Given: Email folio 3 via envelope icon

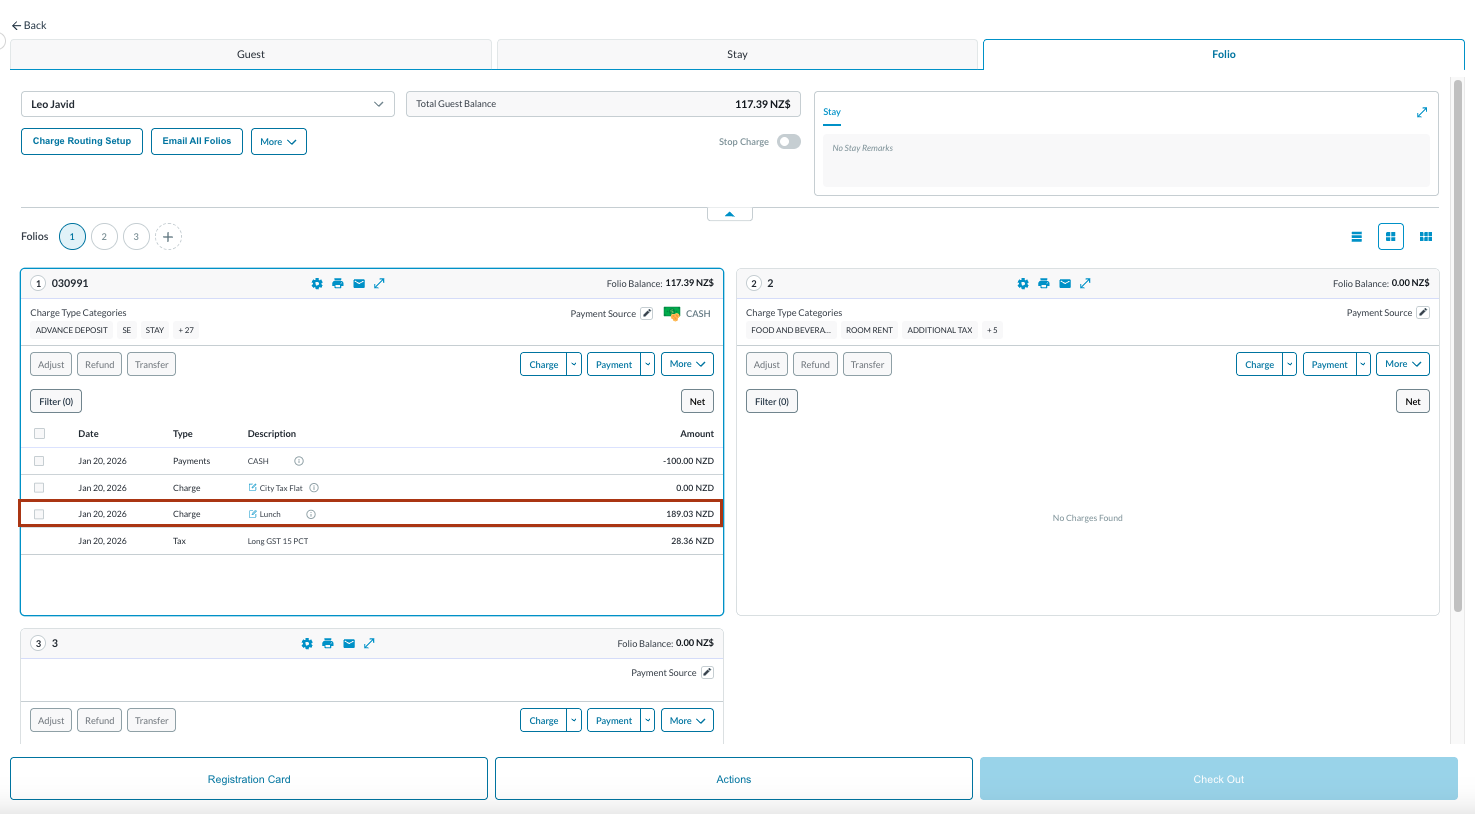Looking at the screenshot, I should click(x=349, y=644).
